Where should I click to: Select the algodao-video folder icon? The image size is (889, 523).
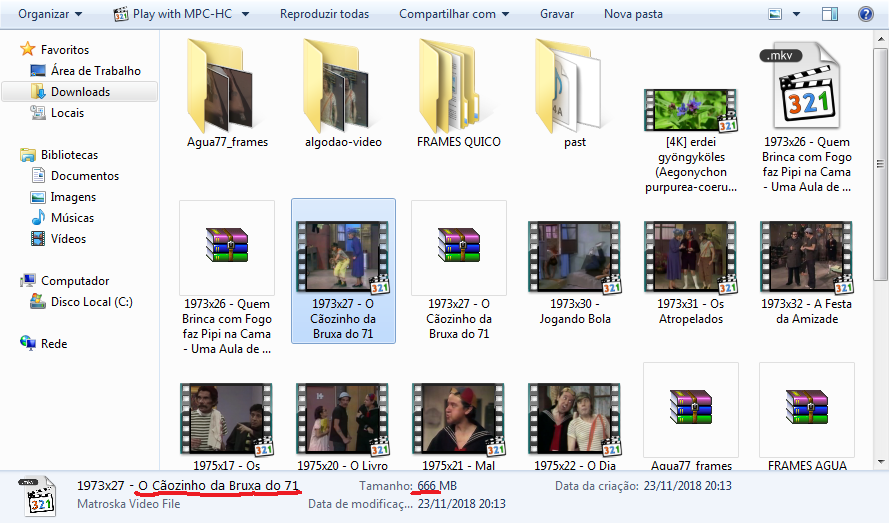pos(337,86)
